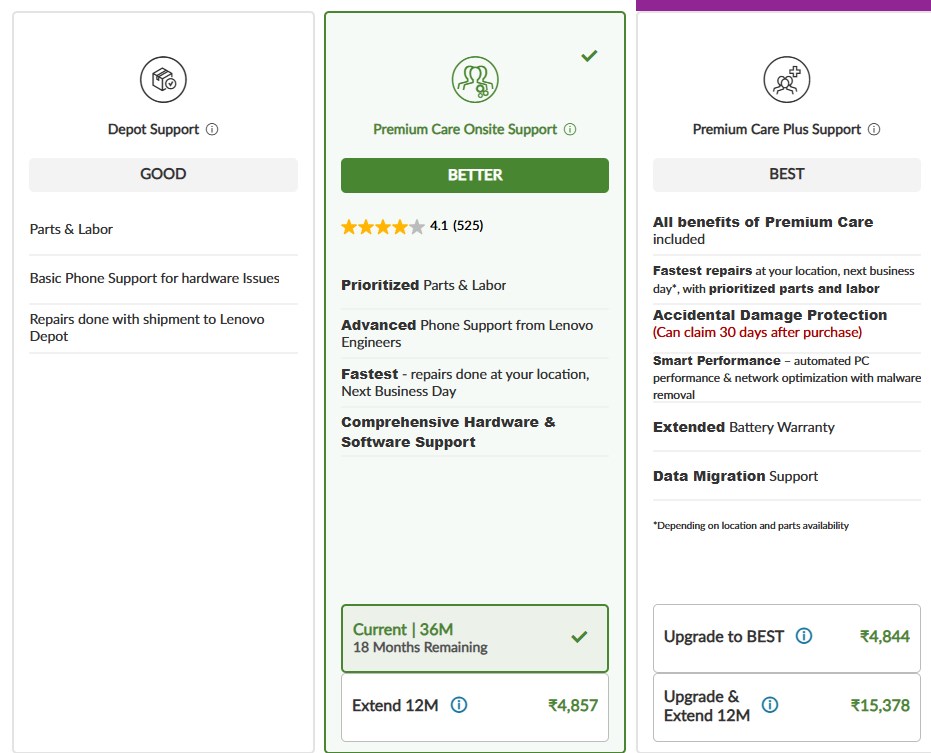Click the Premium Care Onsite Support icon
This screenshot has height=753, width=931.
(x=475, y=80)
